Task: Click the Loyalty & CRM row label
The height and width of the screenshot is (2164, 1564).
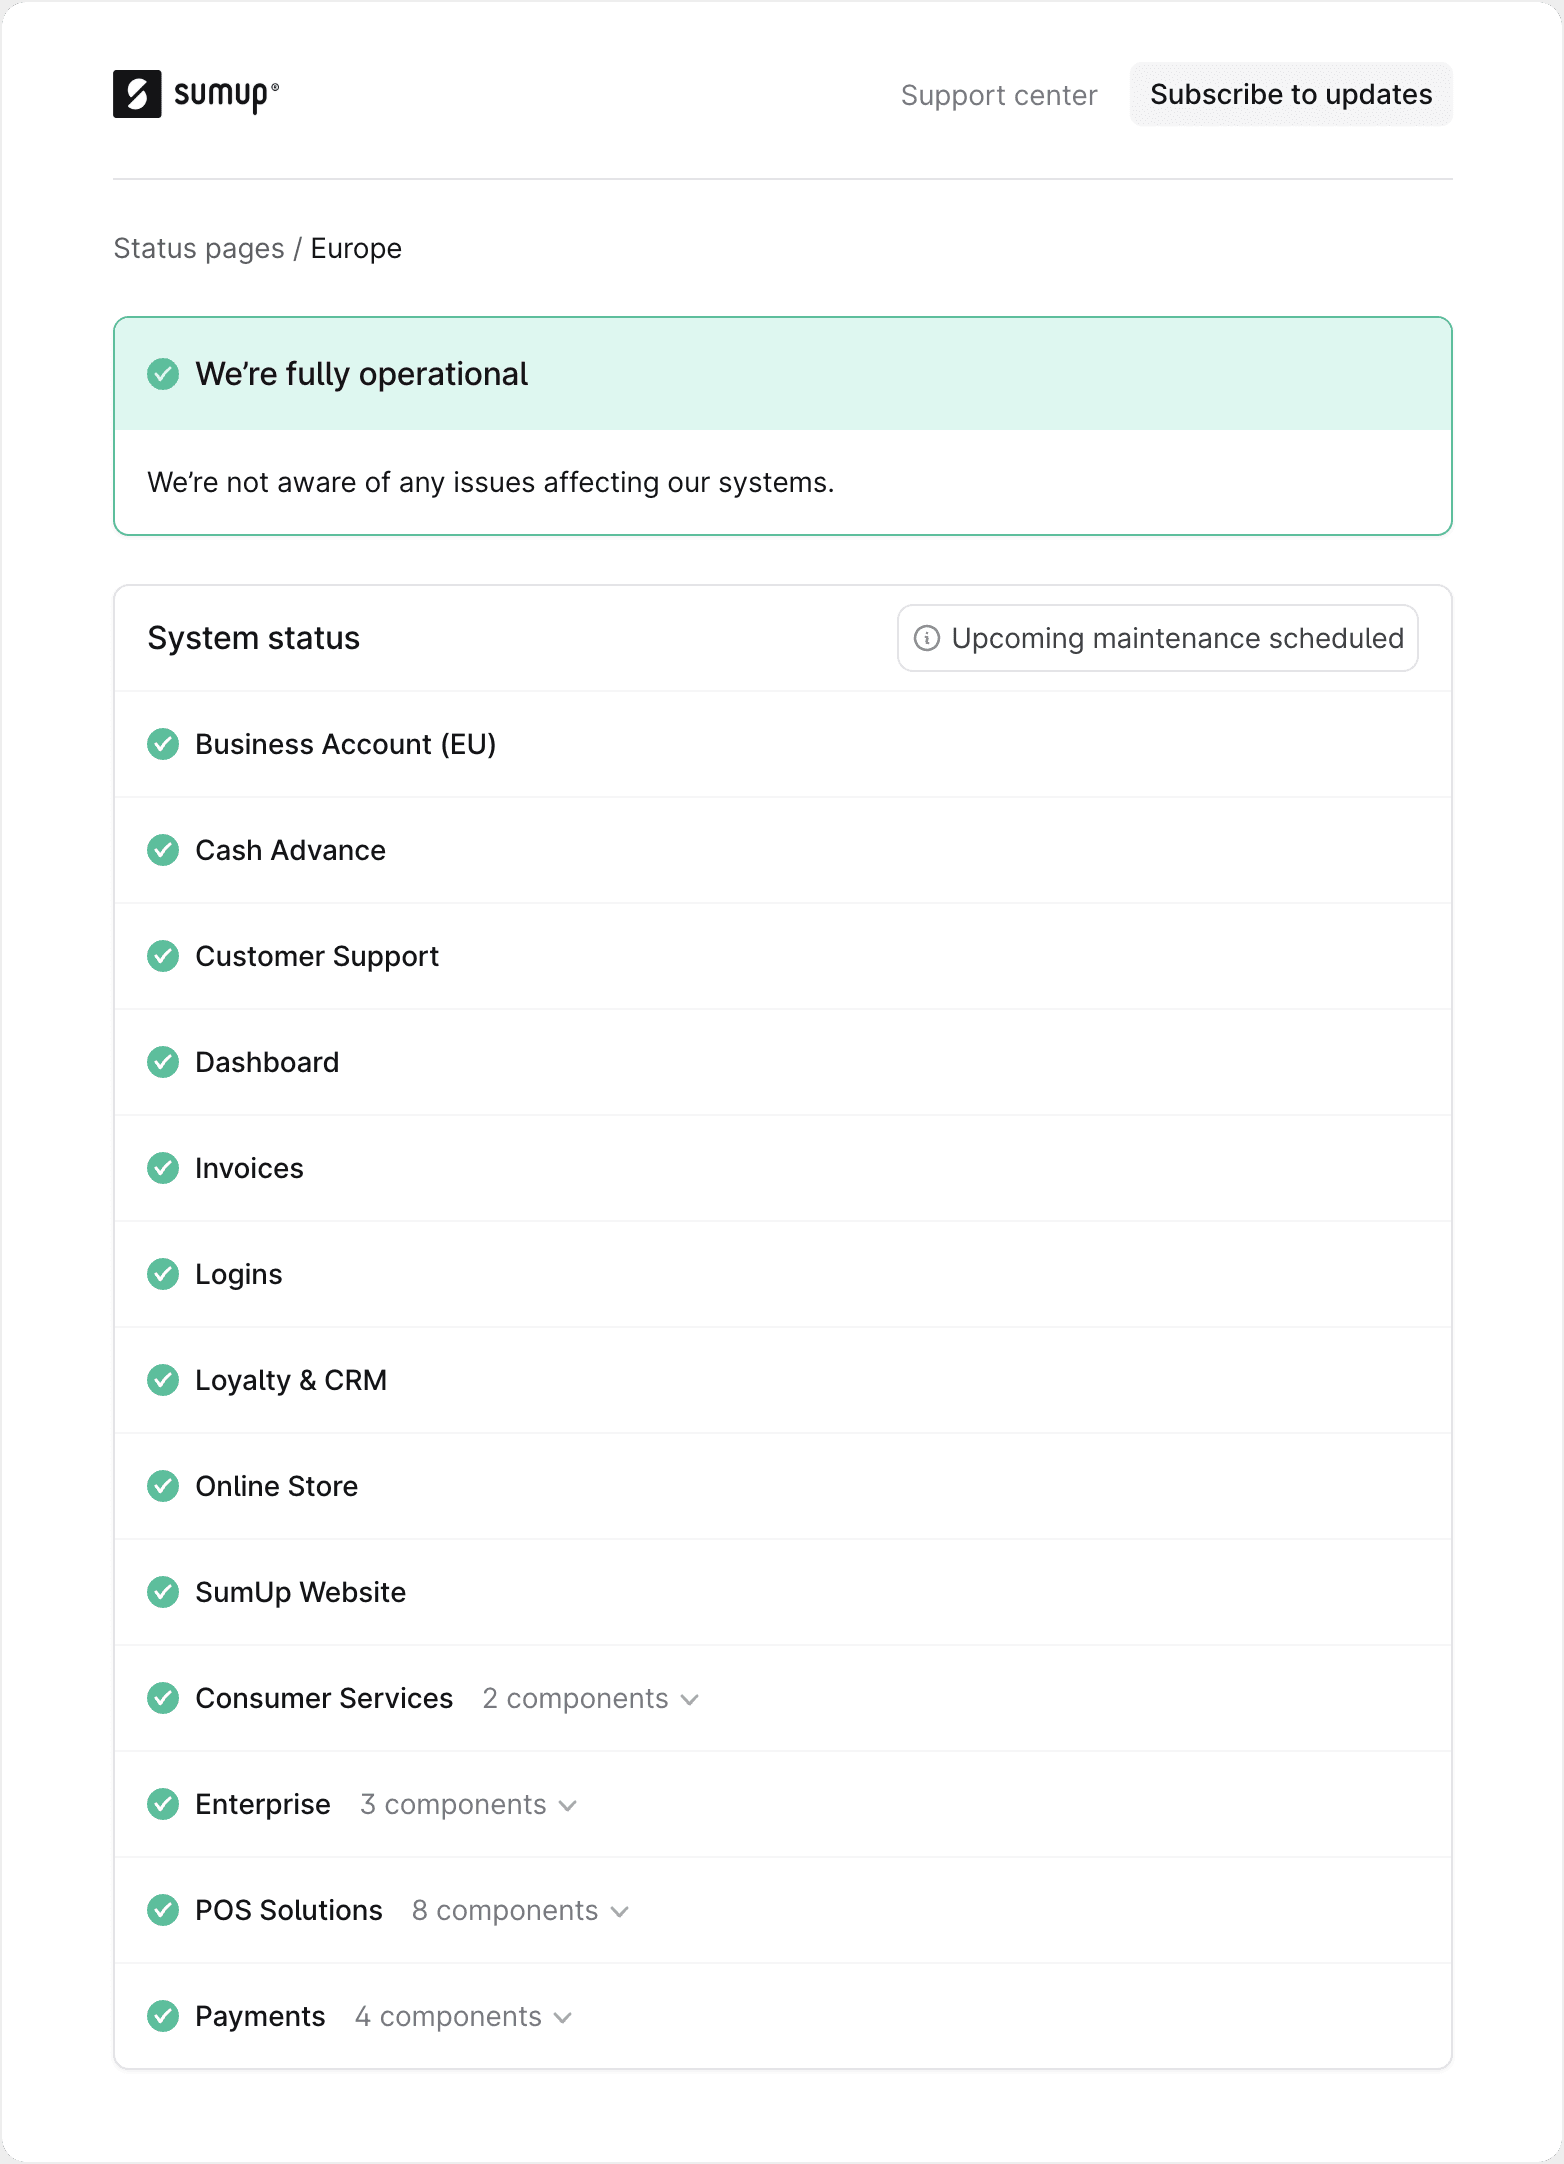Action: click(291, 1380)
